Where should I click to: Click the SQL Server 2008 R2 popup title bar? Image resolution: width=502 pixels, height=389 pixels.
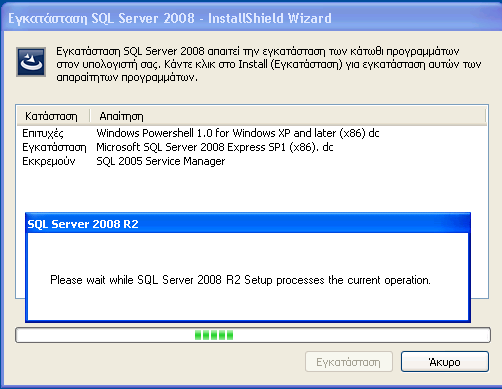(x=248, y=224)
